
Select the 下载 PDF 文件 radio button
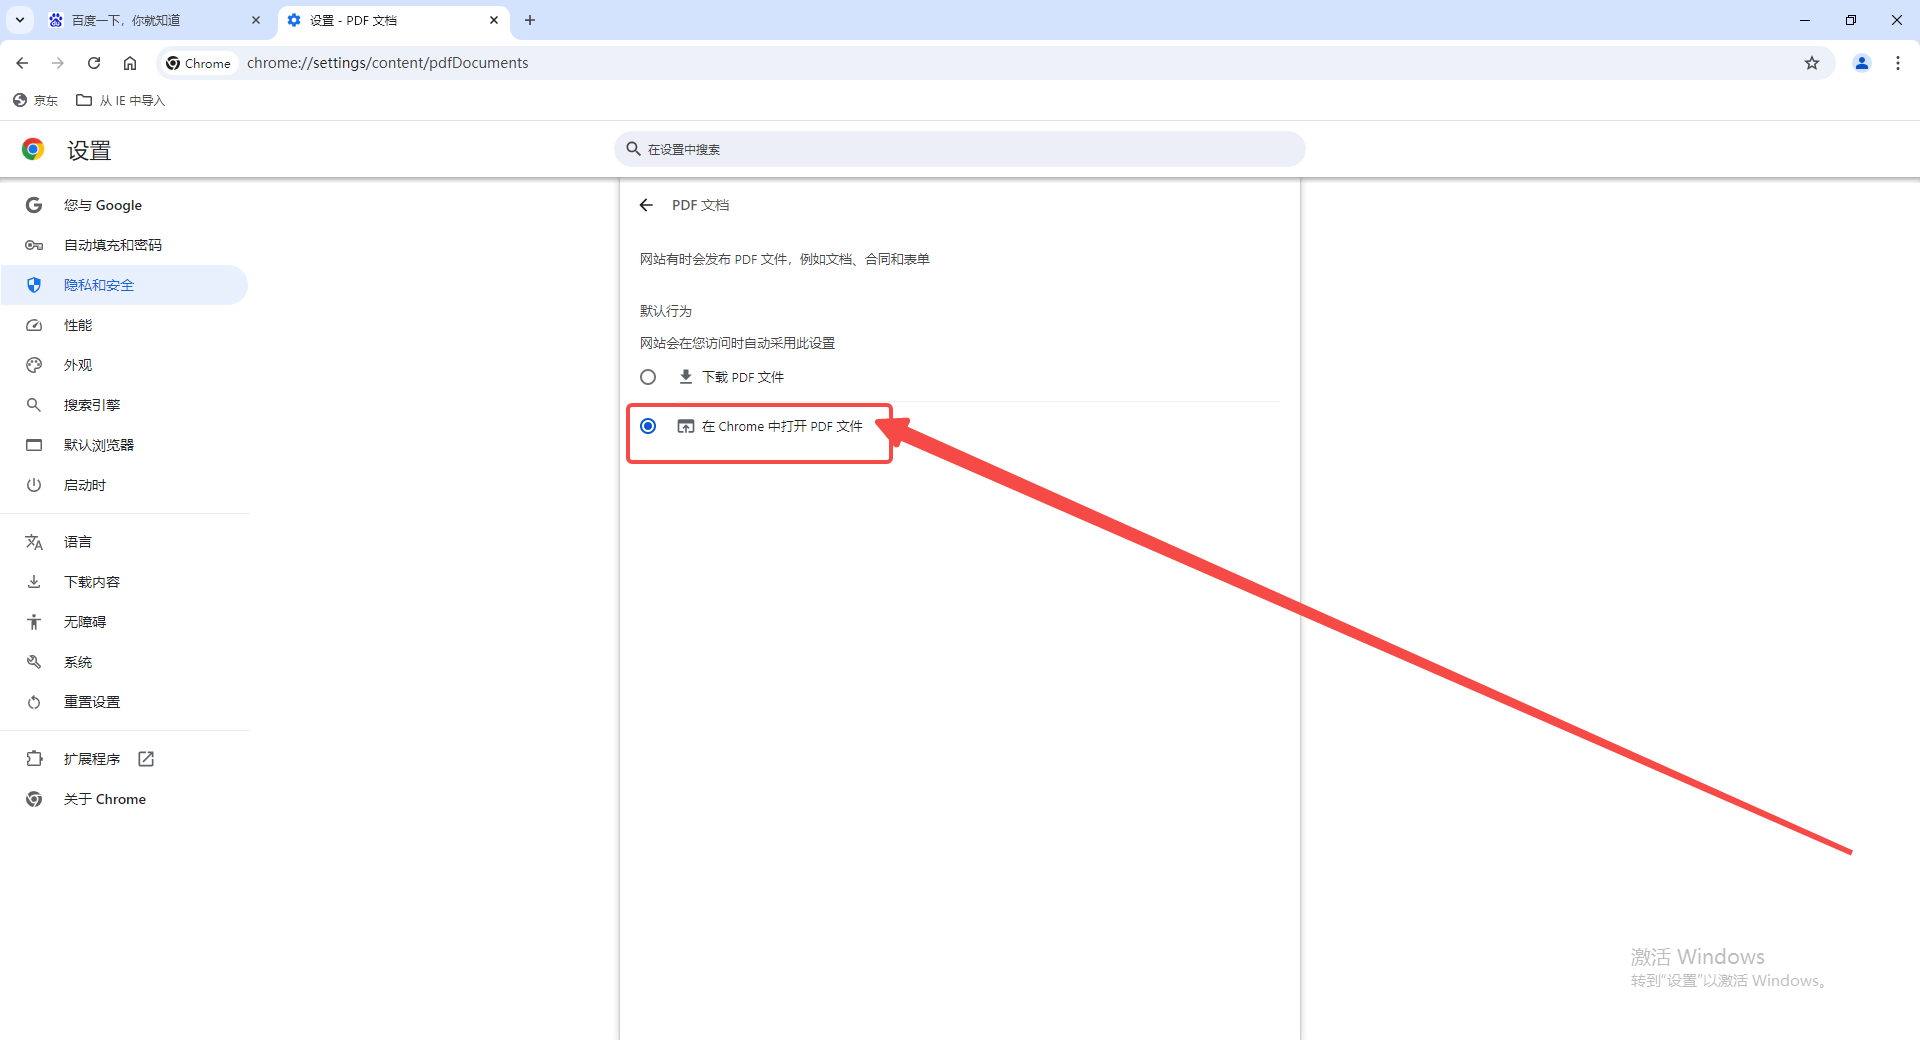[x=648, y=377]
